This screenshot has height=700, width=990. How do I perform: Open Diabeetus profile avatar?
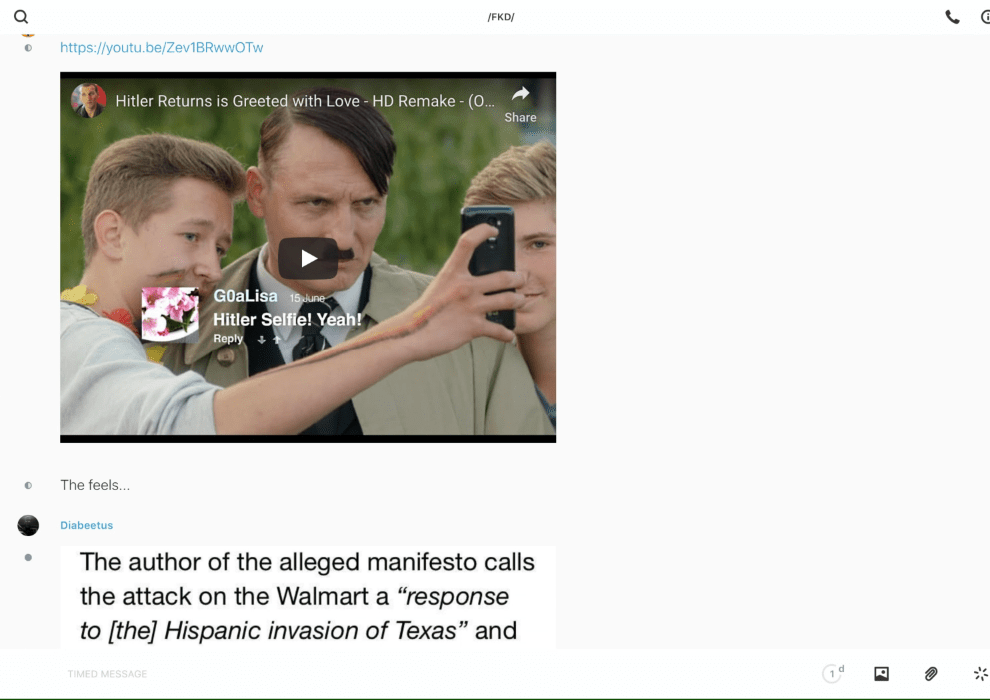tap(28, 525)
